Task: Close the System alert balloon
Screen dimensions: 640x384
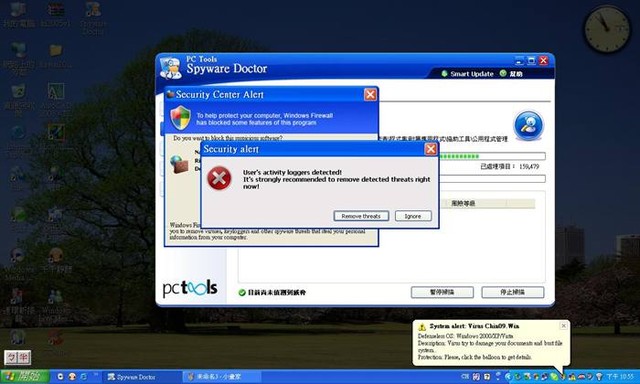Action: [x=564, y=326]
